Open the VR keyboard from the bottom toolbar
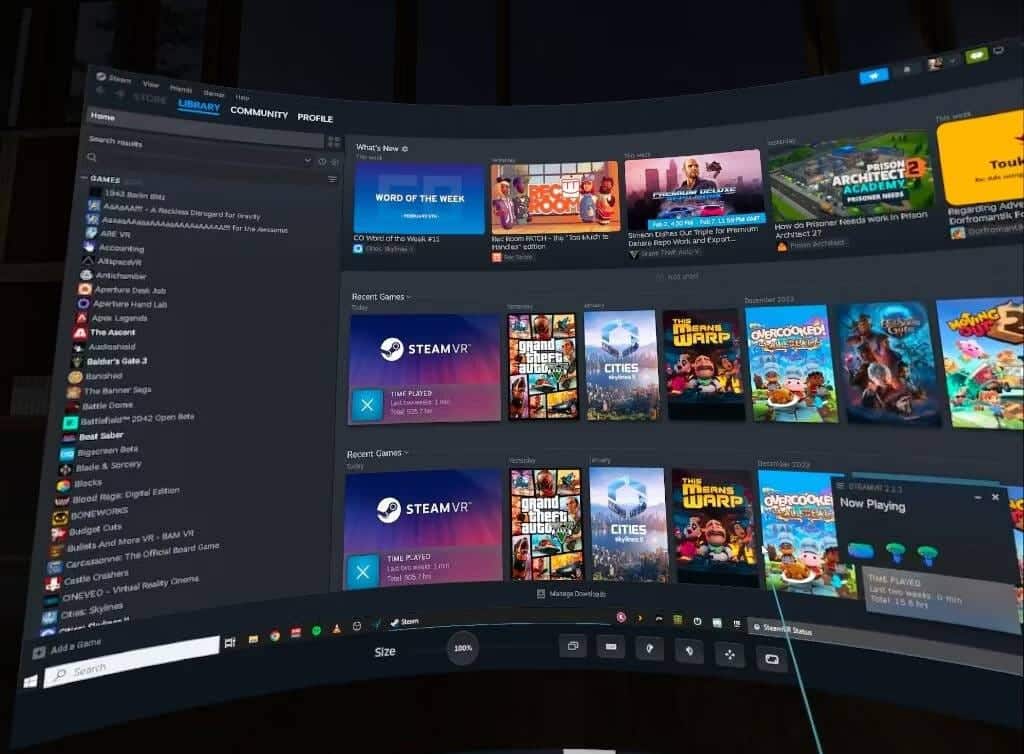This screenshot has width=1024, height=754. point(611,647)
